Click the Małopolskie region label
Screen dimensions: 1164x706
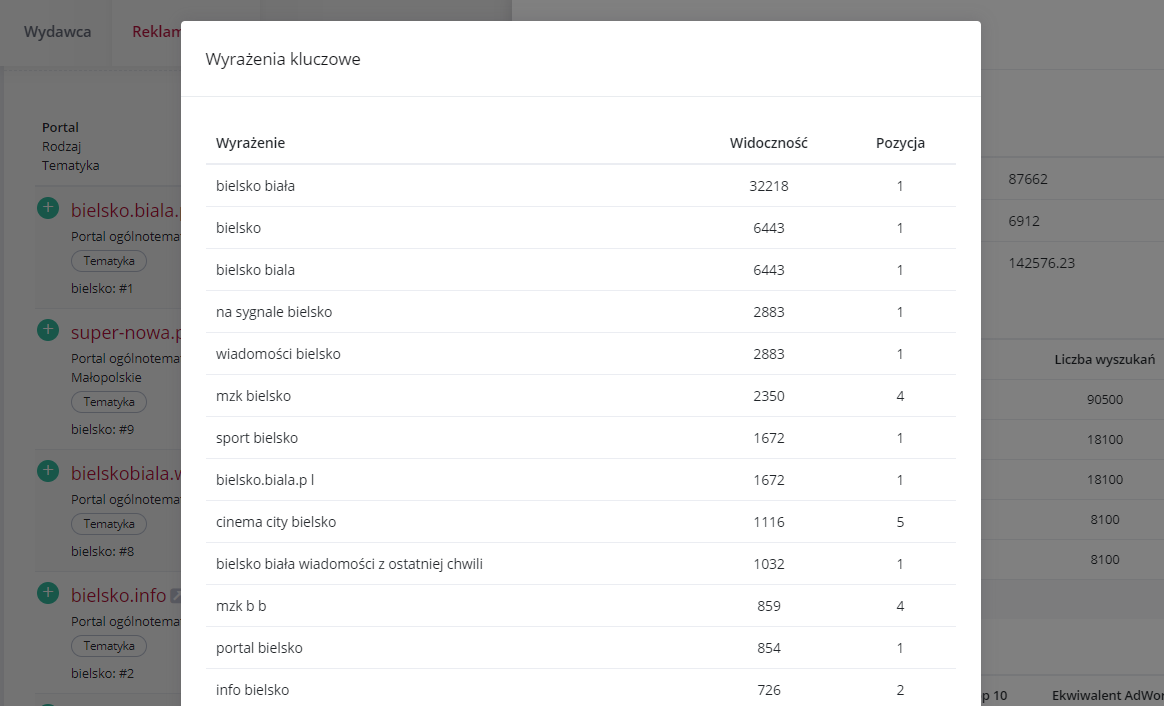pos(106,377)
